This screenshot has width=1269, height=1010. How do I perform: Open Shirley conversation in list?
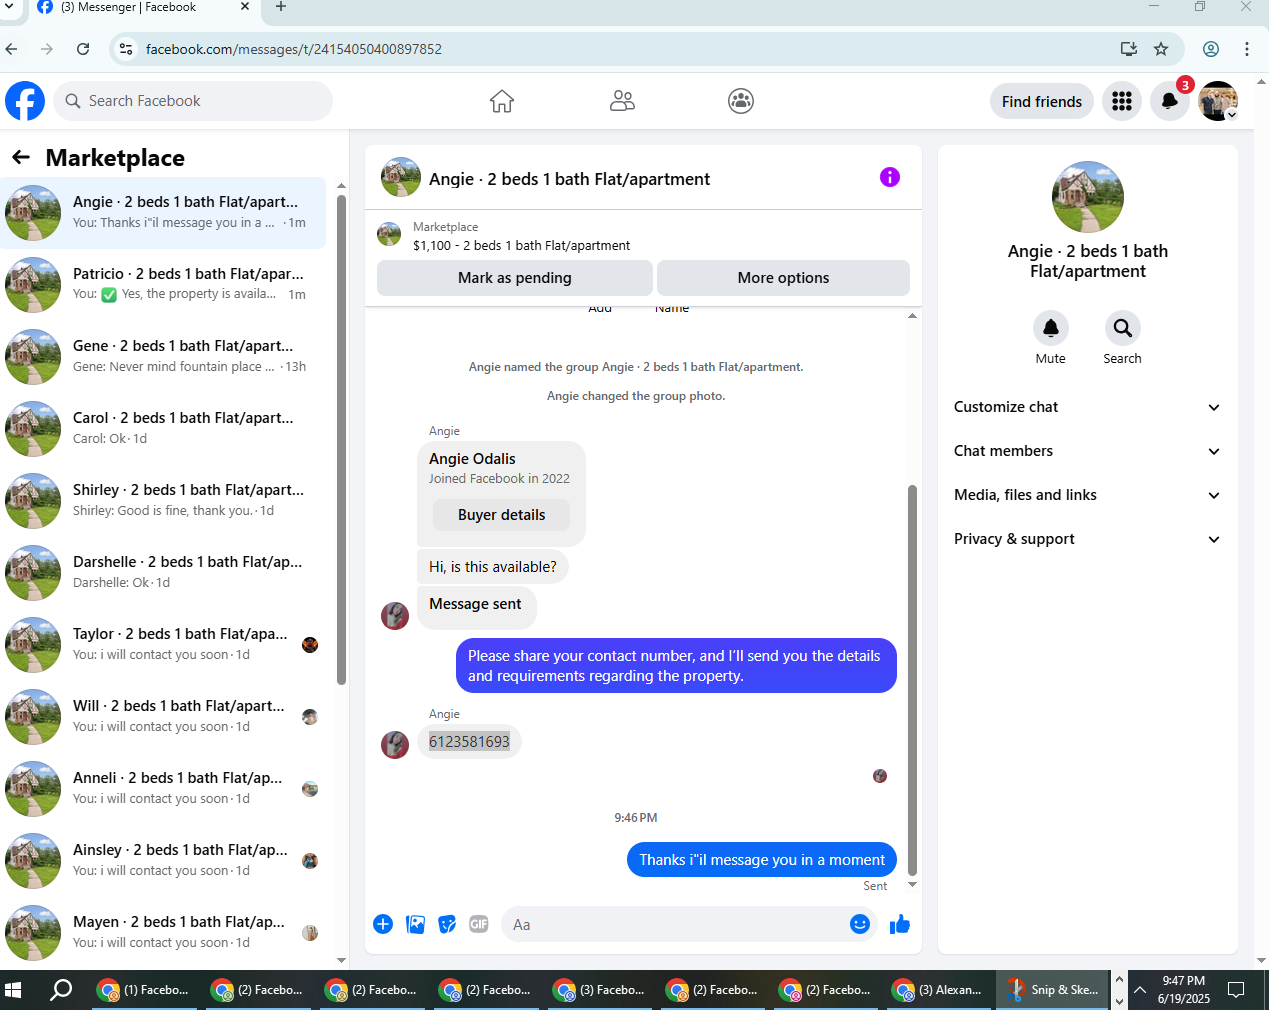(x=164, y=500)
